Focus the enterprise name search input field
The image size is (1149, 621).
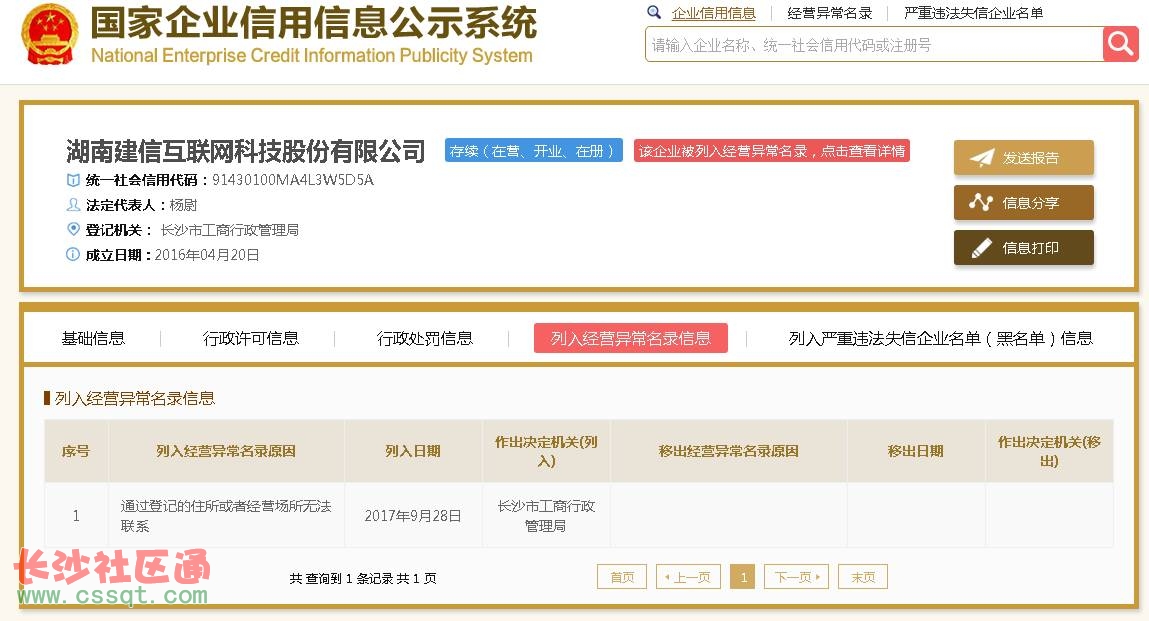pos(873,45)
